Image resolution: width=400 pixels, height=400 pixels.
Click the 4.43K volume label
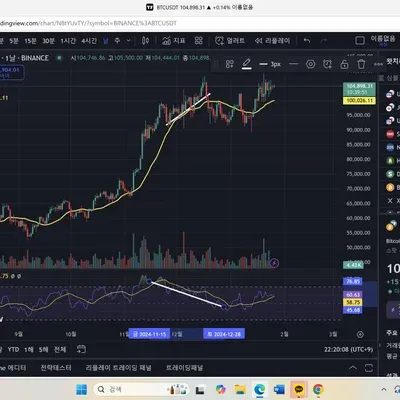point(353,265)
